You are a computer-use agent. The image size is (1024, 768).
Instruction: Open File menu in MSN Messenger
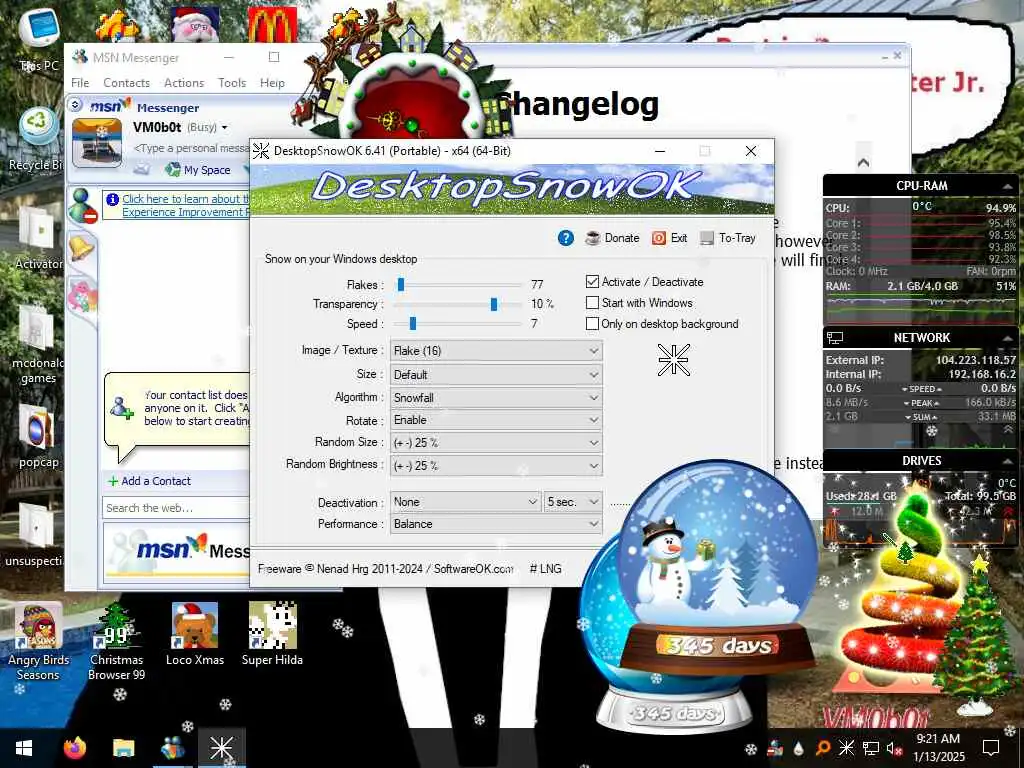[x=80, y=83]
